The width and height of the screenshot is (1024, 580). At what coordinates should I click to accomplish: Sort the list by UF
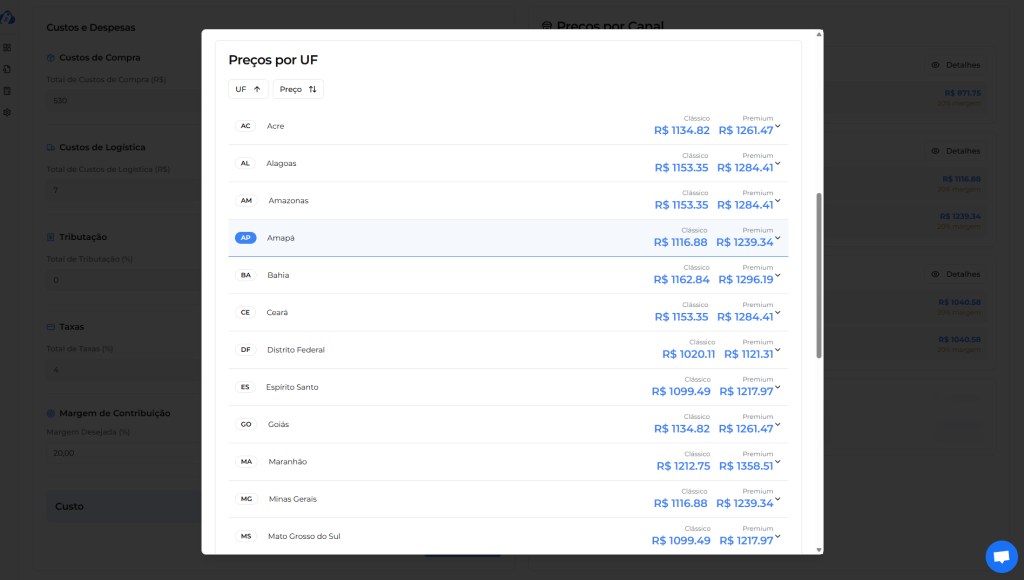[248, 89]
